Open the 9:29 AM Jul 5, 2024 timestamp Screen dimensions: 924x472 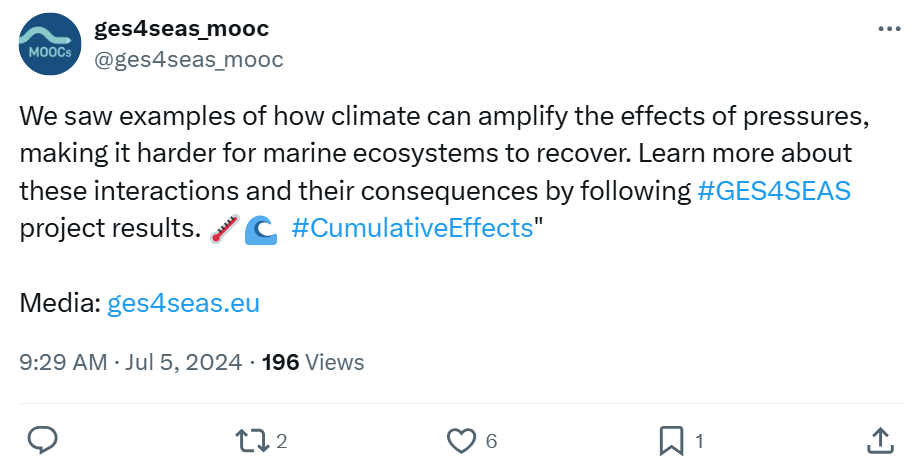131,362
